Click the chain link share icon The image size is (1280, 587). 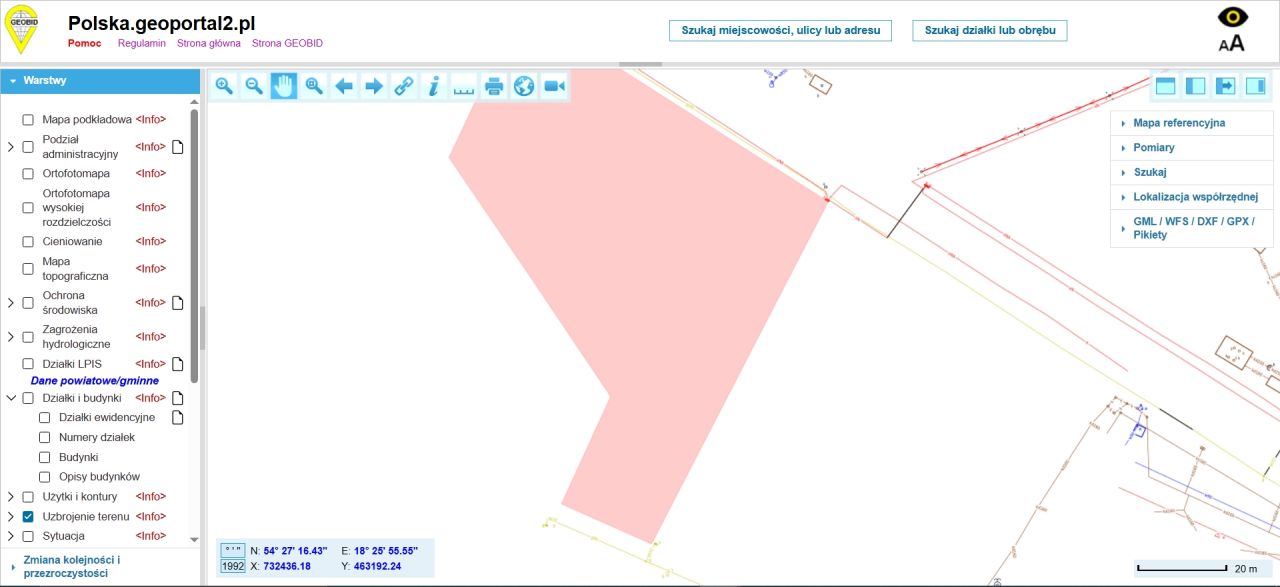(x=404, y=86)
